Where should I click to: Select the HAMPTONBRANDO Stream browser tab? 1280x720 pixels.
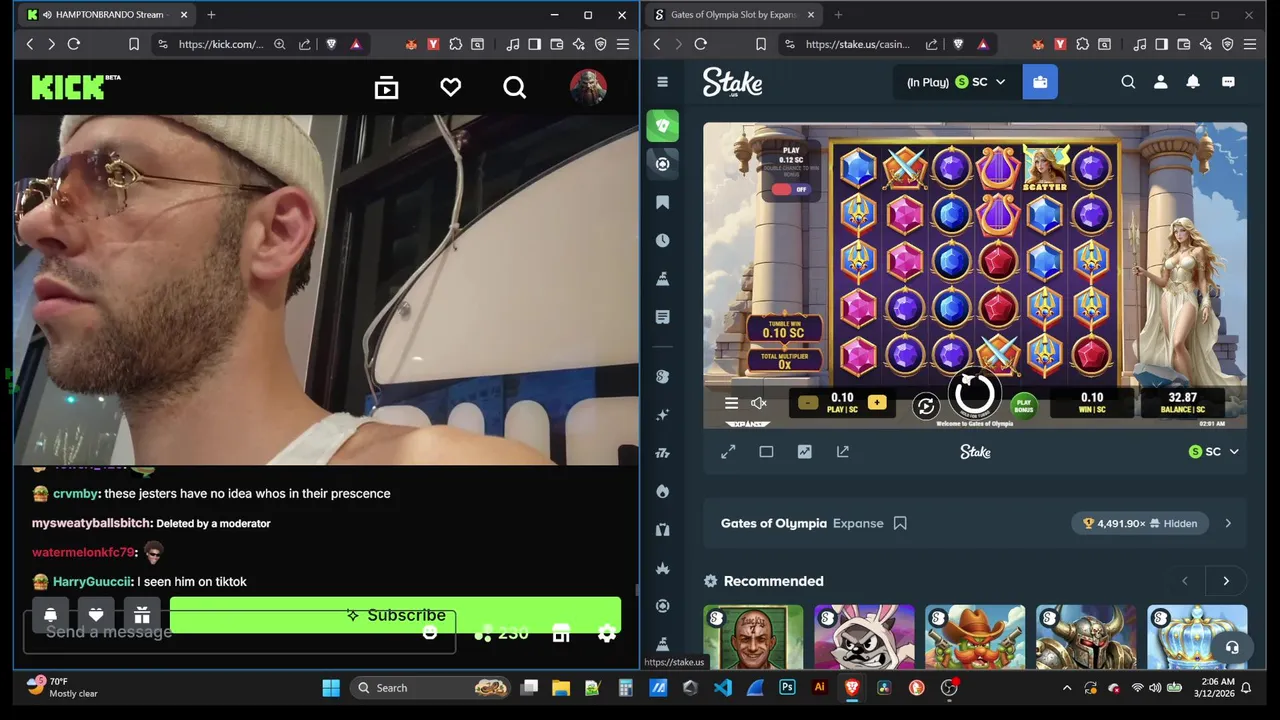tap(108, 15)
